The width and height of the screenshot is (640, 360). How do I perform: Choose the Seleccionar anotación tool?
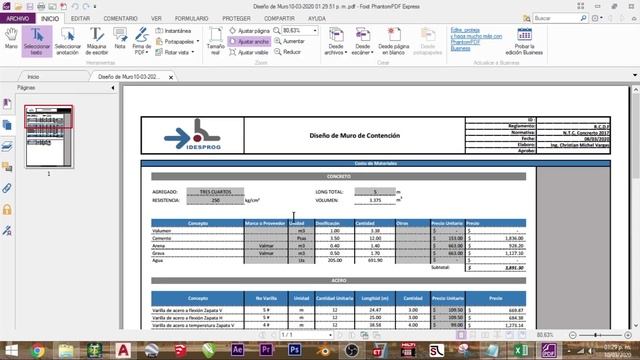[67, 41]
